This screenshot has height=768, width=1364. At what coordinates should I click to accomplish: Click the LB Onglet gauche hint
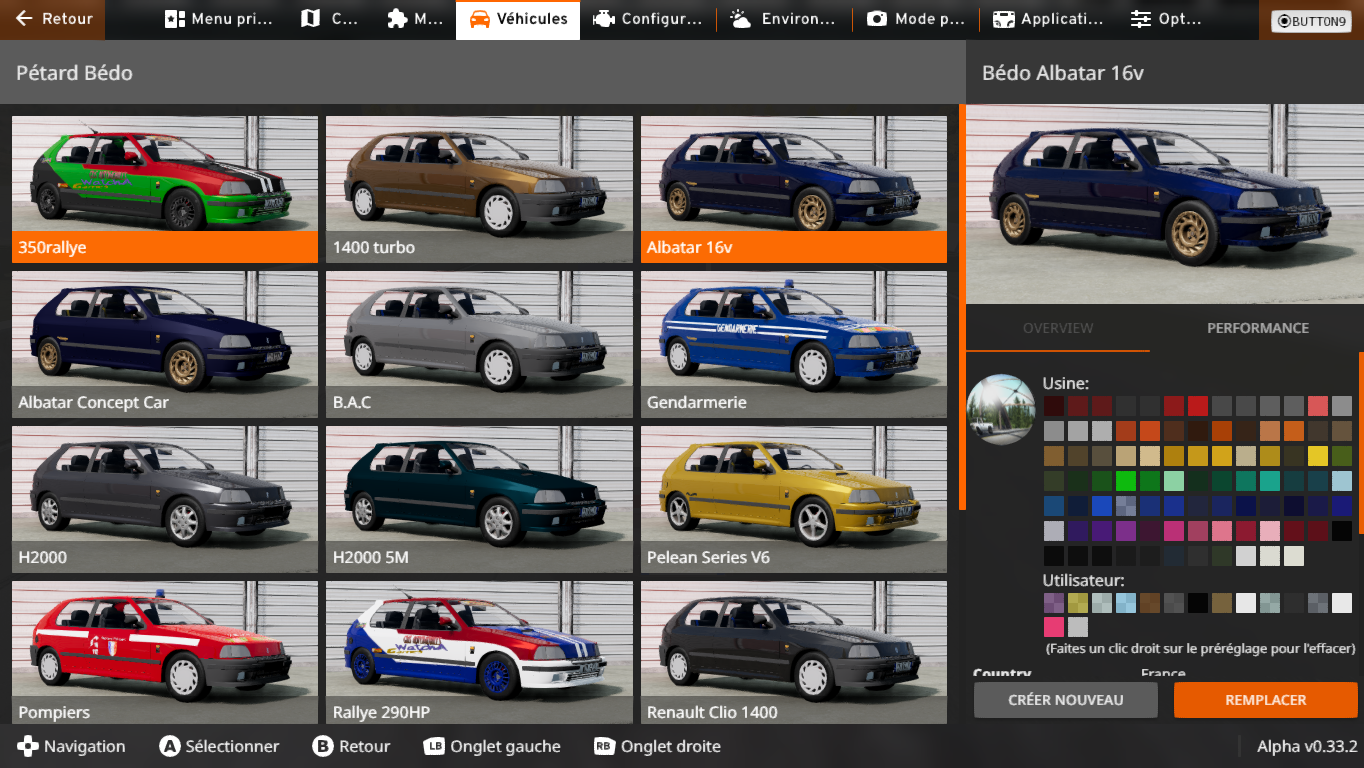pyautogui.click(x=492, y=746)
